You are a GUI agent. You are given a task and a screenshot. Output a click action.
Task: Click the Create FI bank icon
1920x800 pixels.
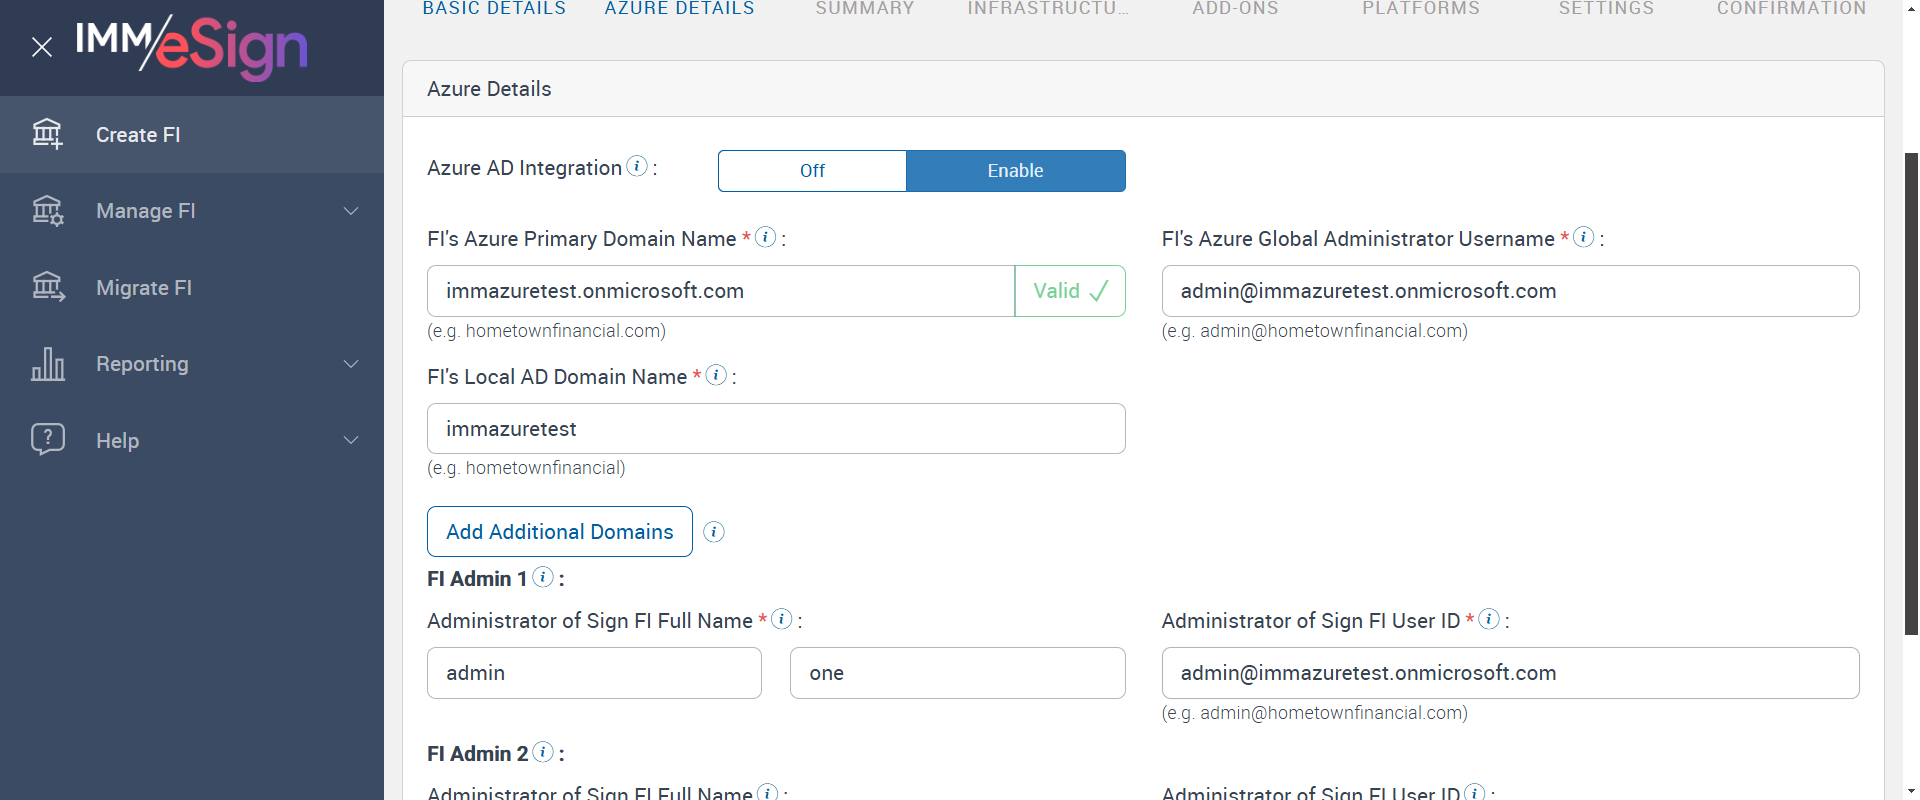(x=47, y=134)
